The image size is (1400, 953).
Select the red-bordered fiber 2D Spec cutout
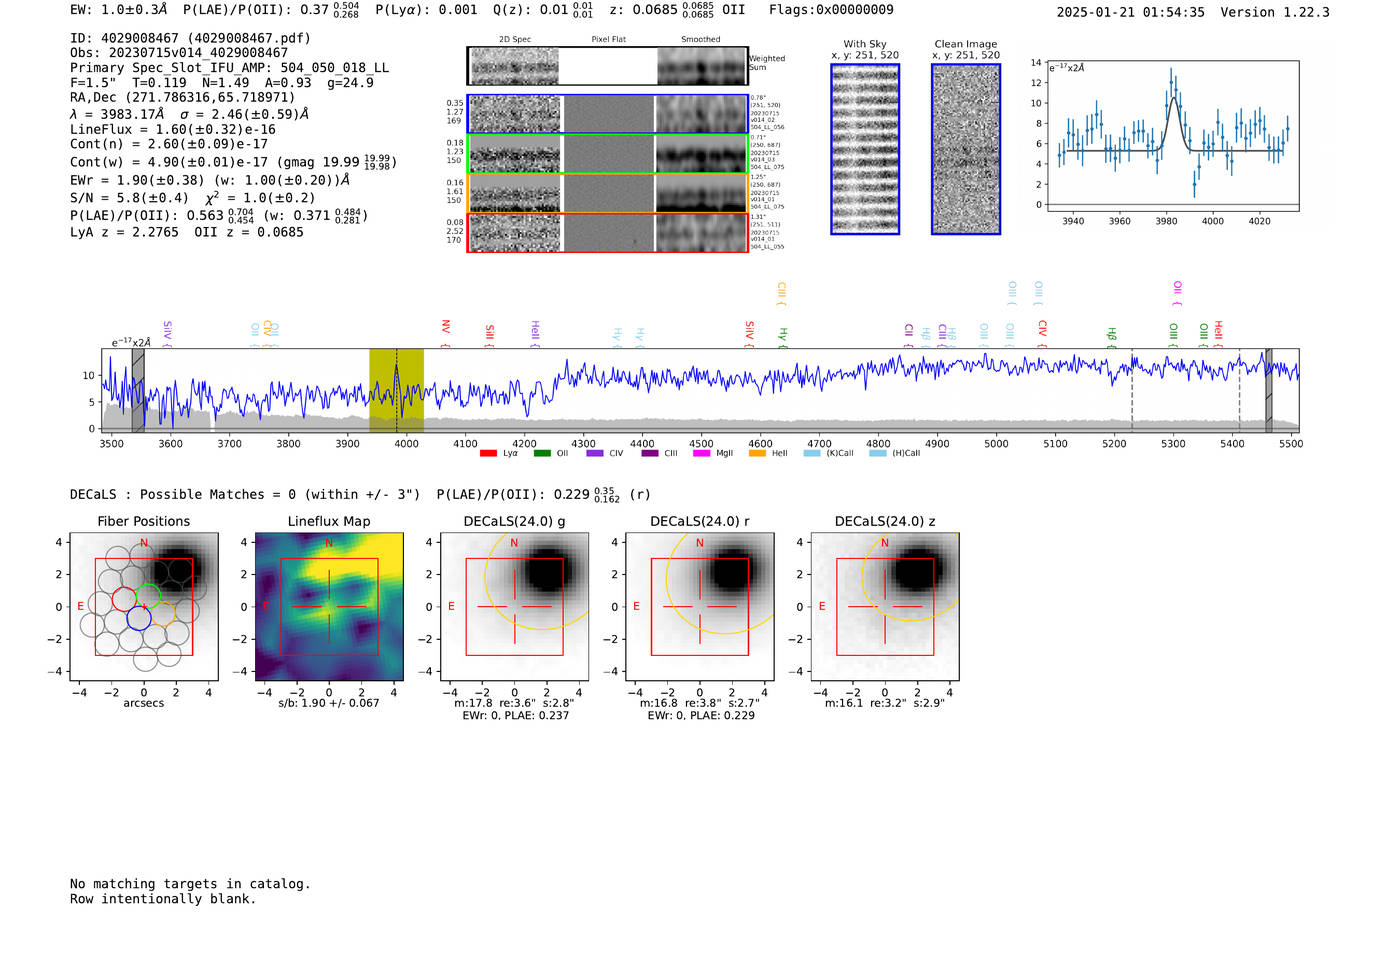click(515, 233)
